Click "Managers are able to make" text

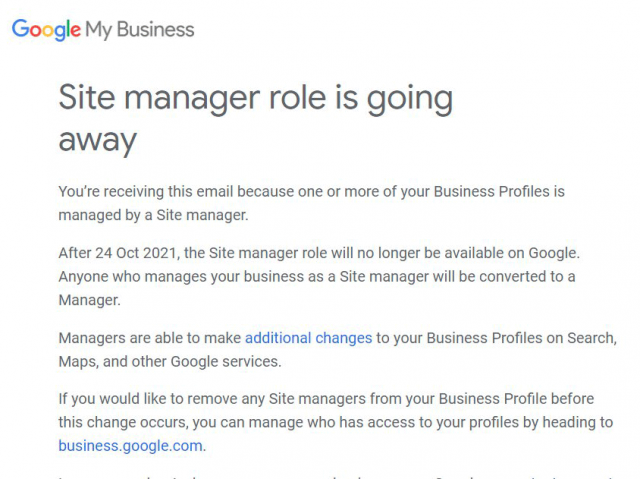point(149,338)
